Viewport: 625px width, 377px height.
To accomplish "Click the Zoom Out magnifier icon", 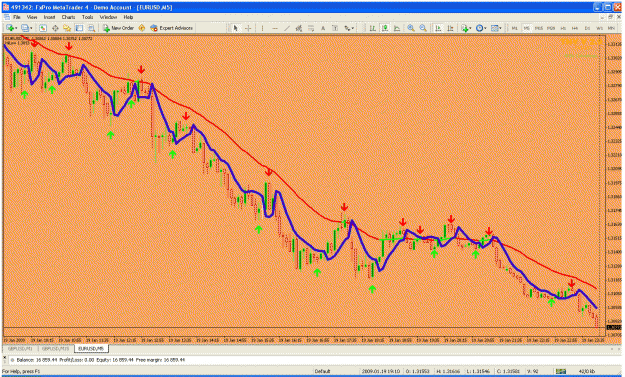I will click(423, 28).
